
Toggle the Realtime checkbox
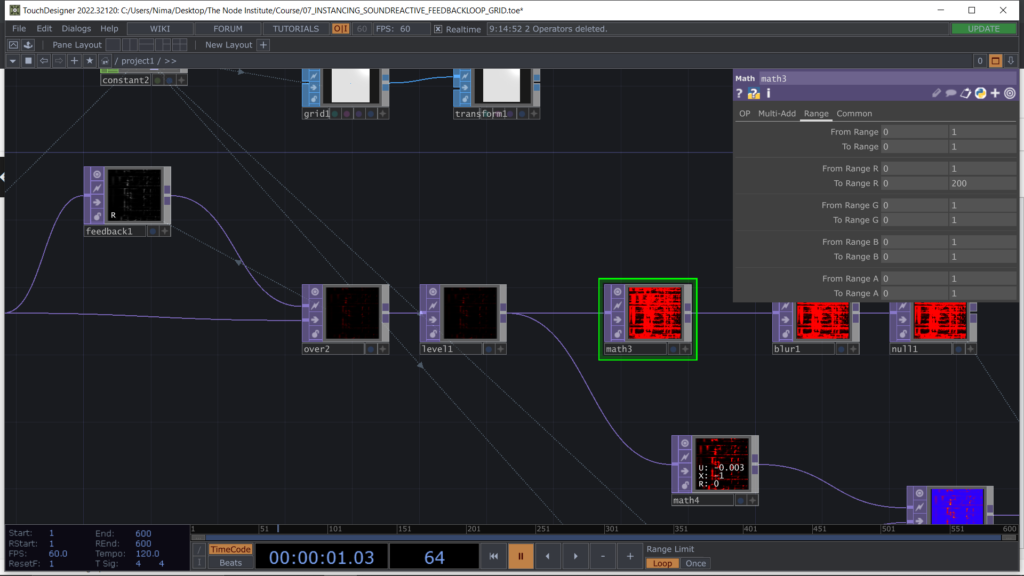pyautogui.click(x=438, y=29)
